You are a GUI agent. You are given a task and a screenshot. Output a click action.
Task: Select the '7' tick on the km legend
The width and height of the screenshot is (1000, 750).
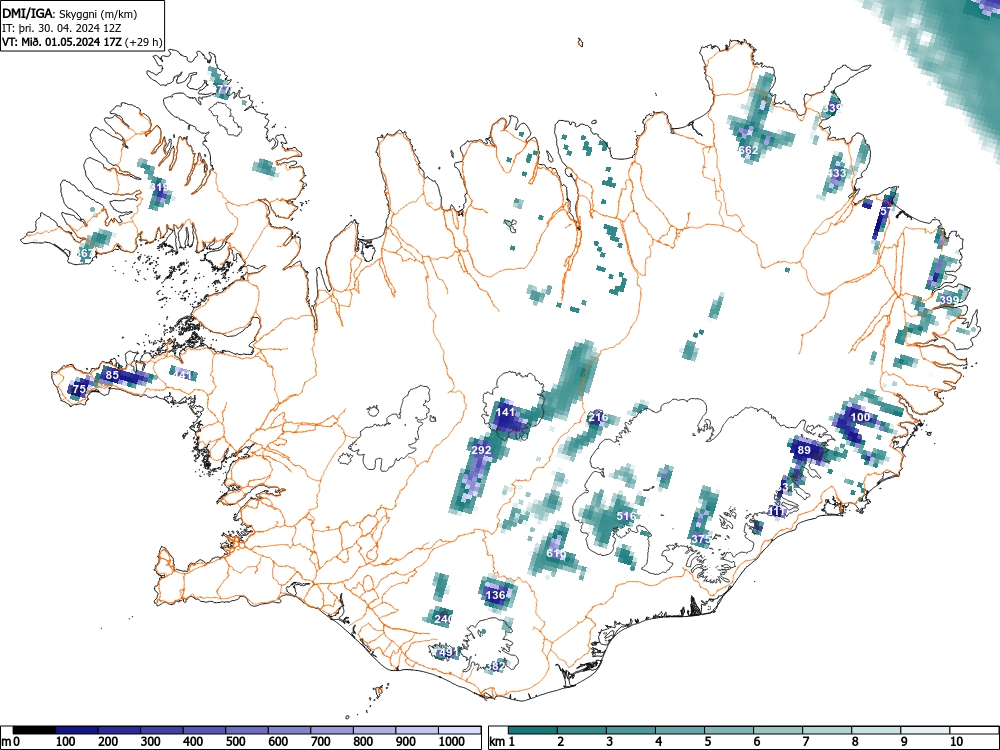tap(806, 742)
